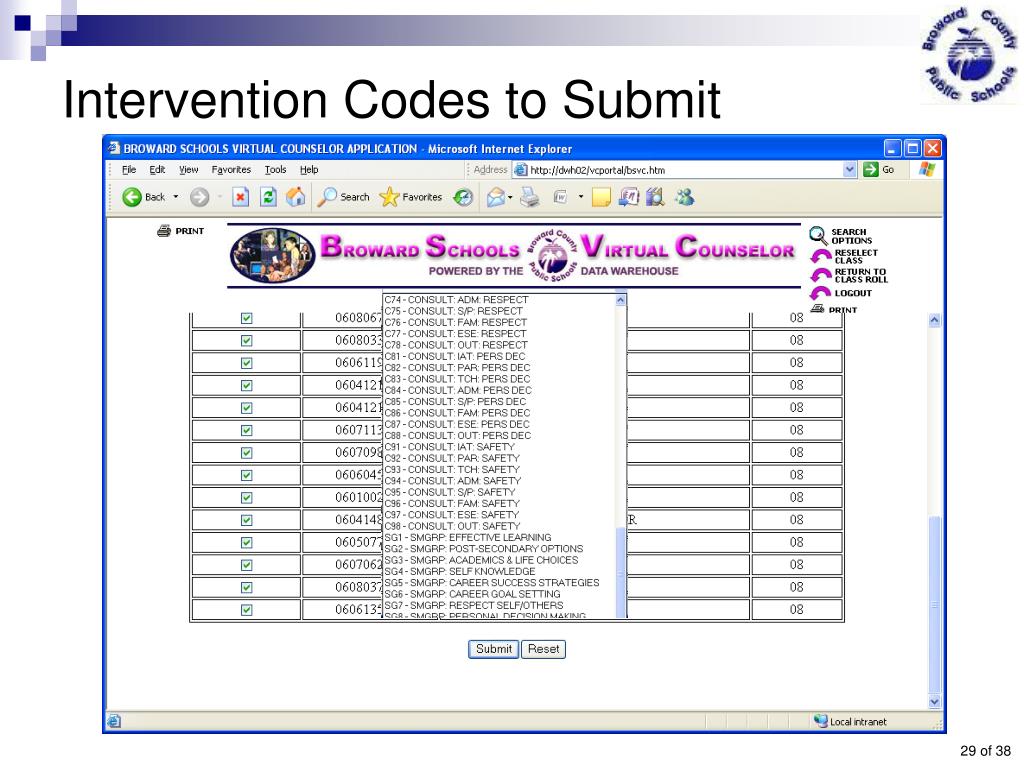
Task: Uncheck the checkbox in row 0607062
Action: [246, 565]
